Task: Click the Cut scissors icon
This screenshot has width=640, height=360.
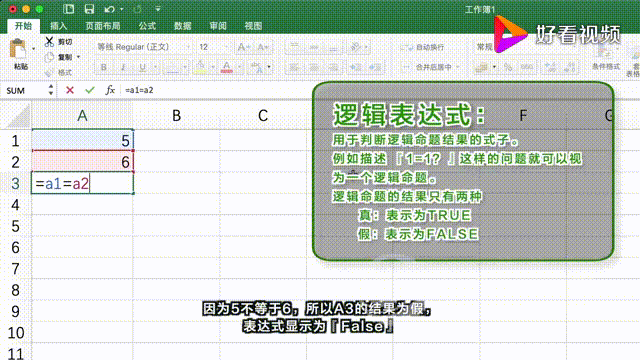Action: (49, 41)
